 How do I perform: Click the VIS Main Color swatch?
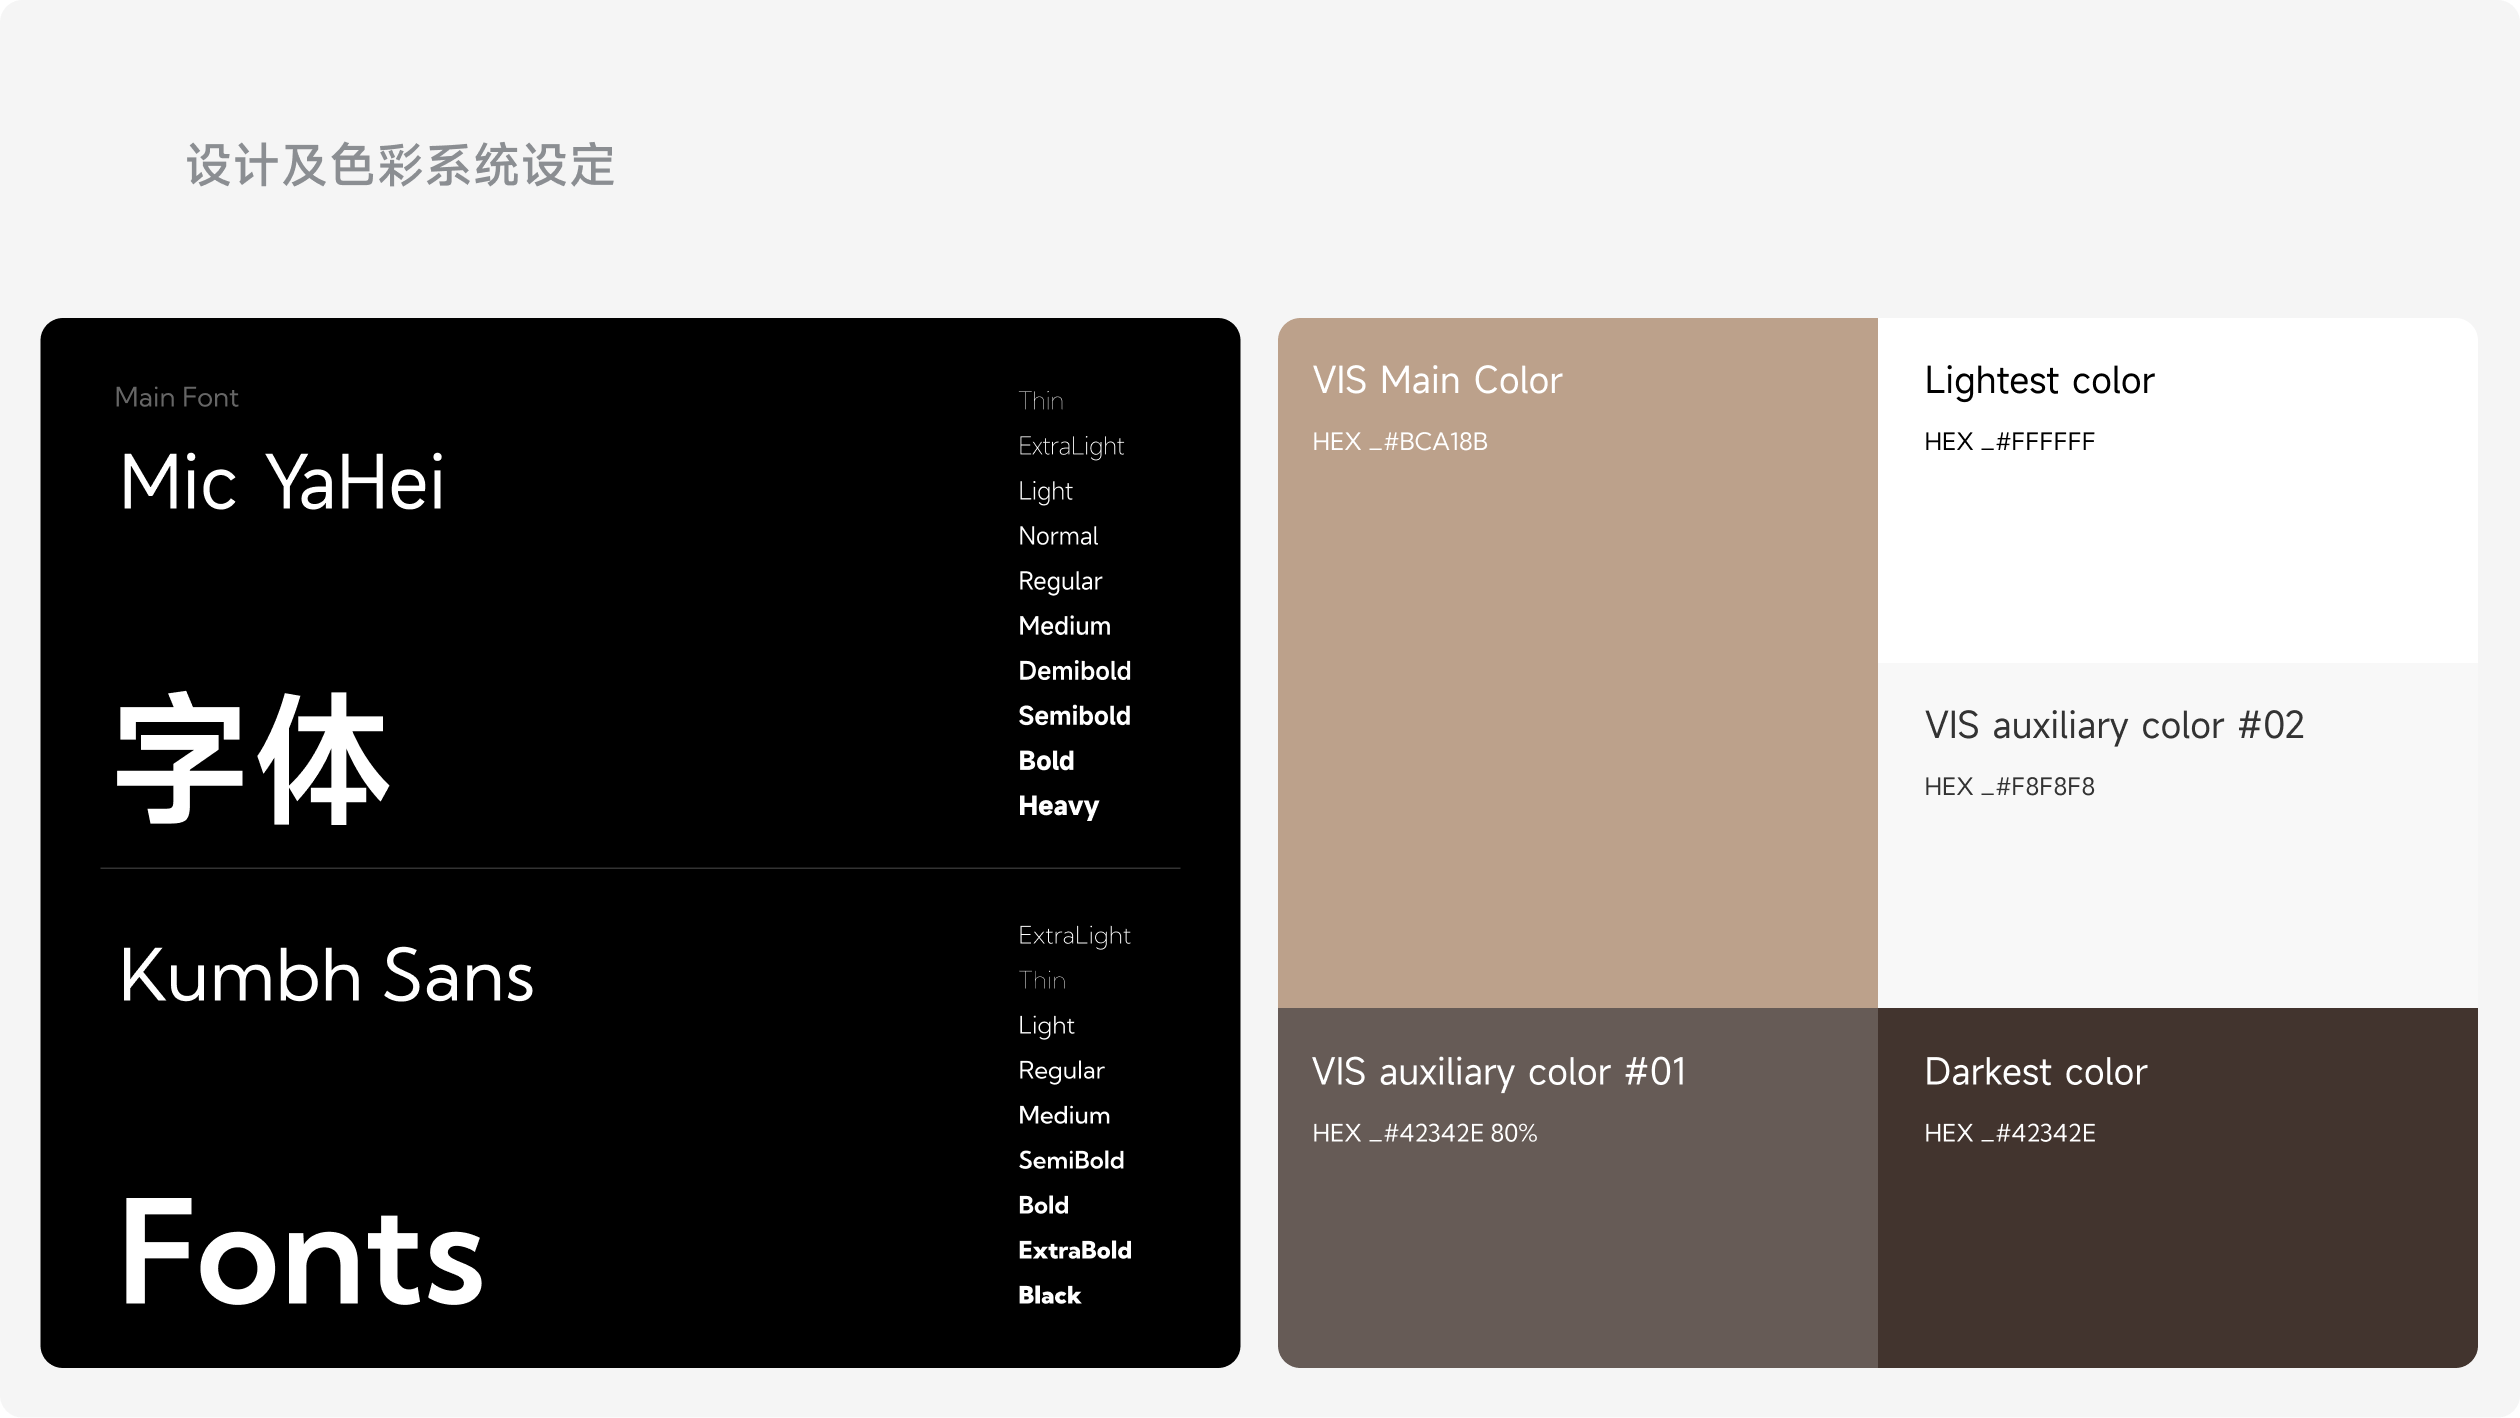pyautogui.click(x=1577, y=700)
